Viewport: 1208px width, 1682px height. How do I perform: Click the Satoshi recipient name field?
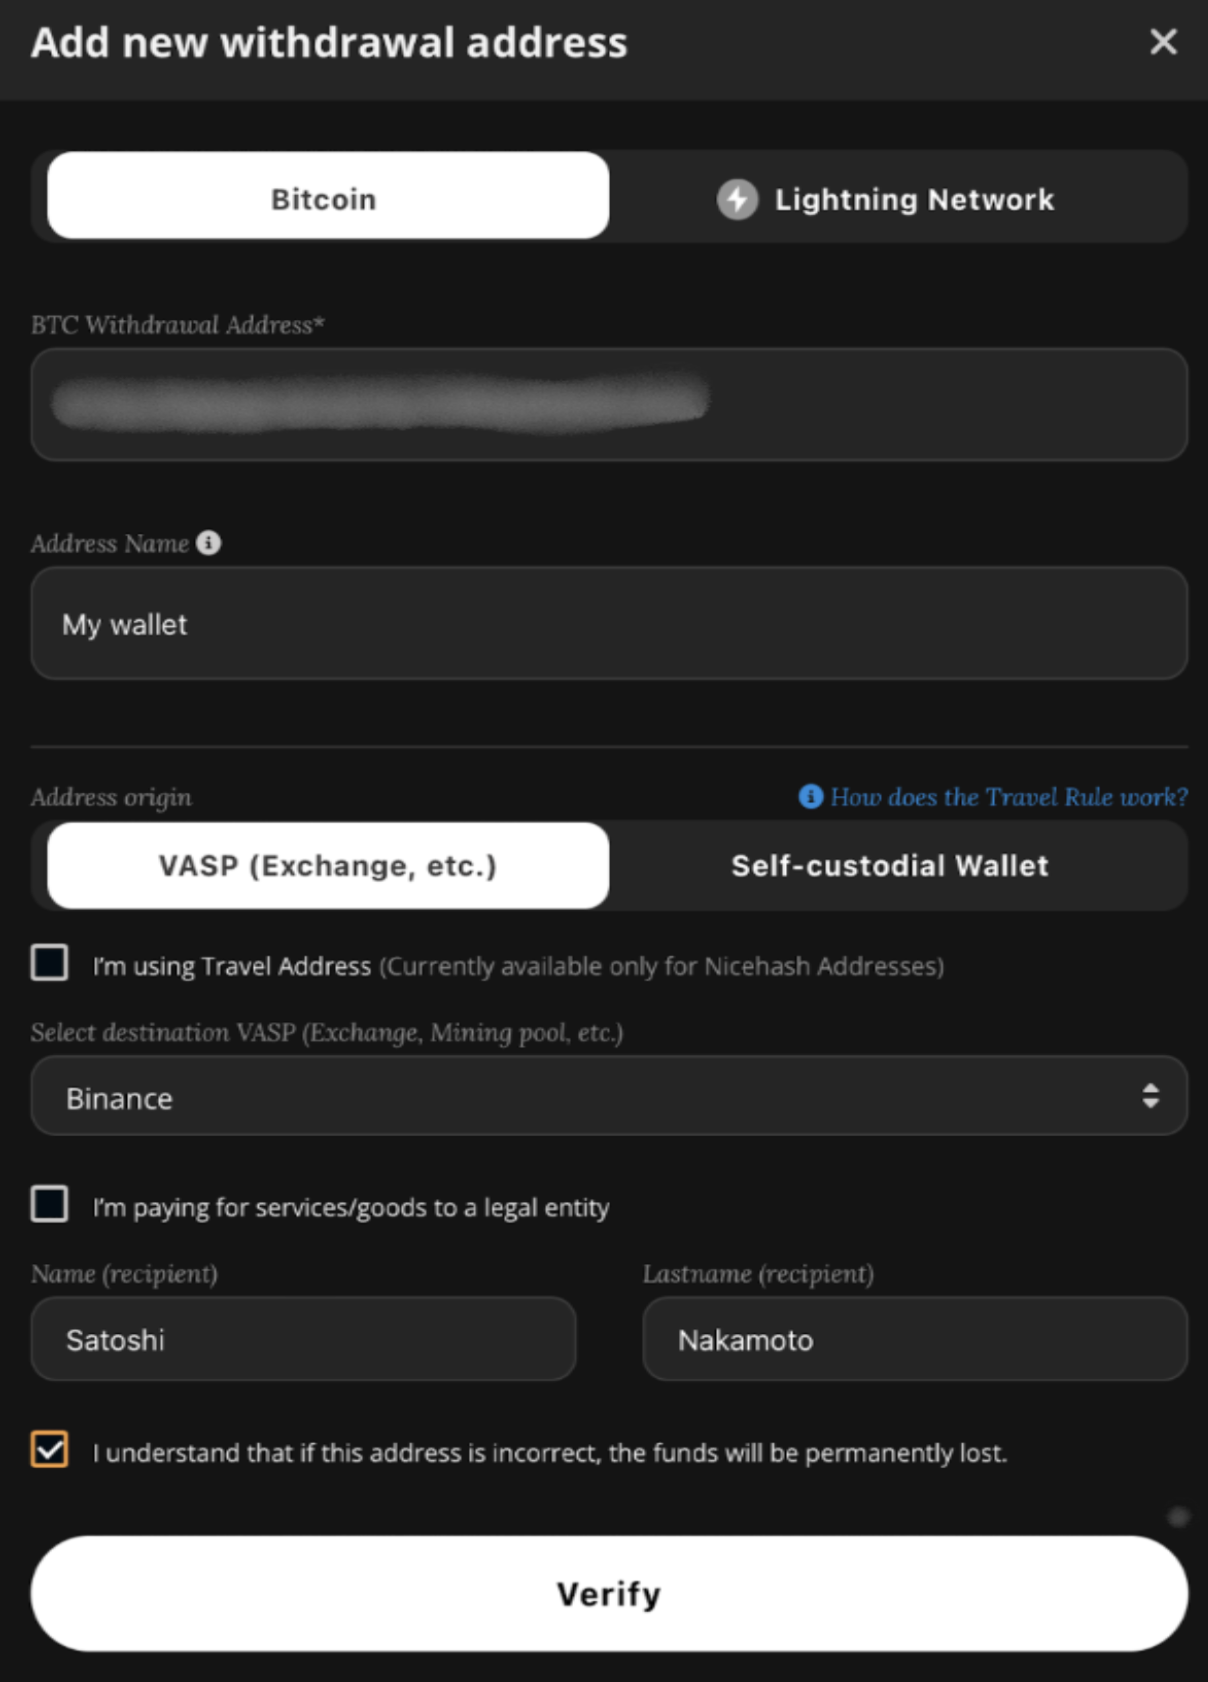303,1339
